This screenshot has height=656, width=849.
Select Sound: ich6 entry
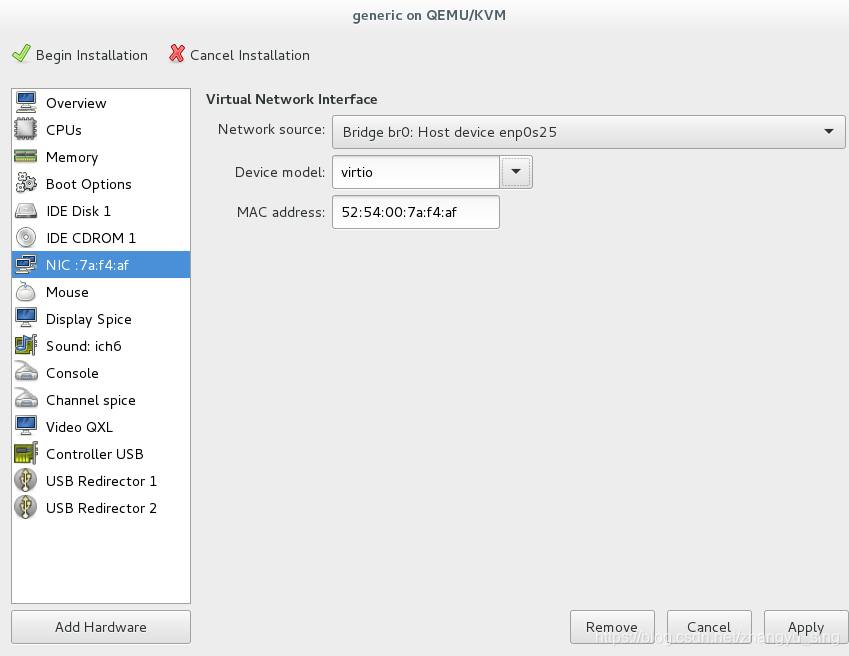pos(101,346)
